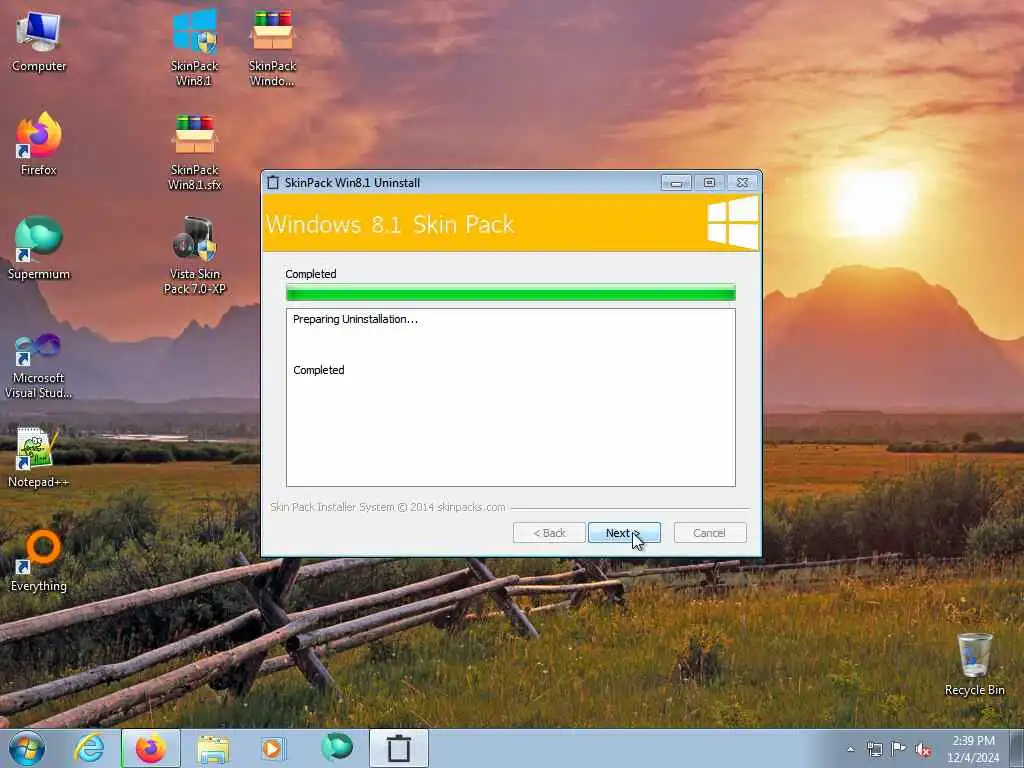Click the Windows logo in the yellow banner
The image size is (1024, 768).
point(733,223)
